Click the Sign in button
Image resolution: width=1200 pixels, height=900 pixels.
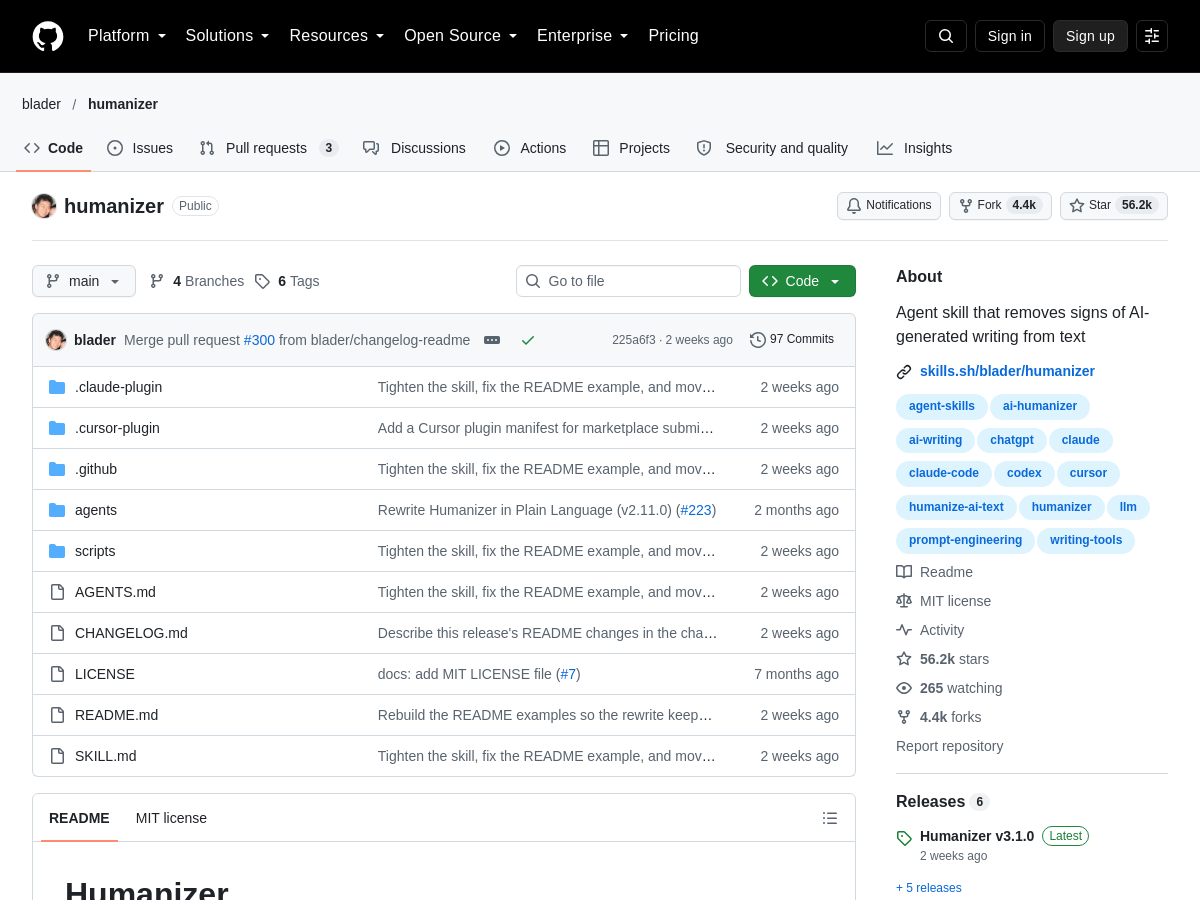(1010, 36)
